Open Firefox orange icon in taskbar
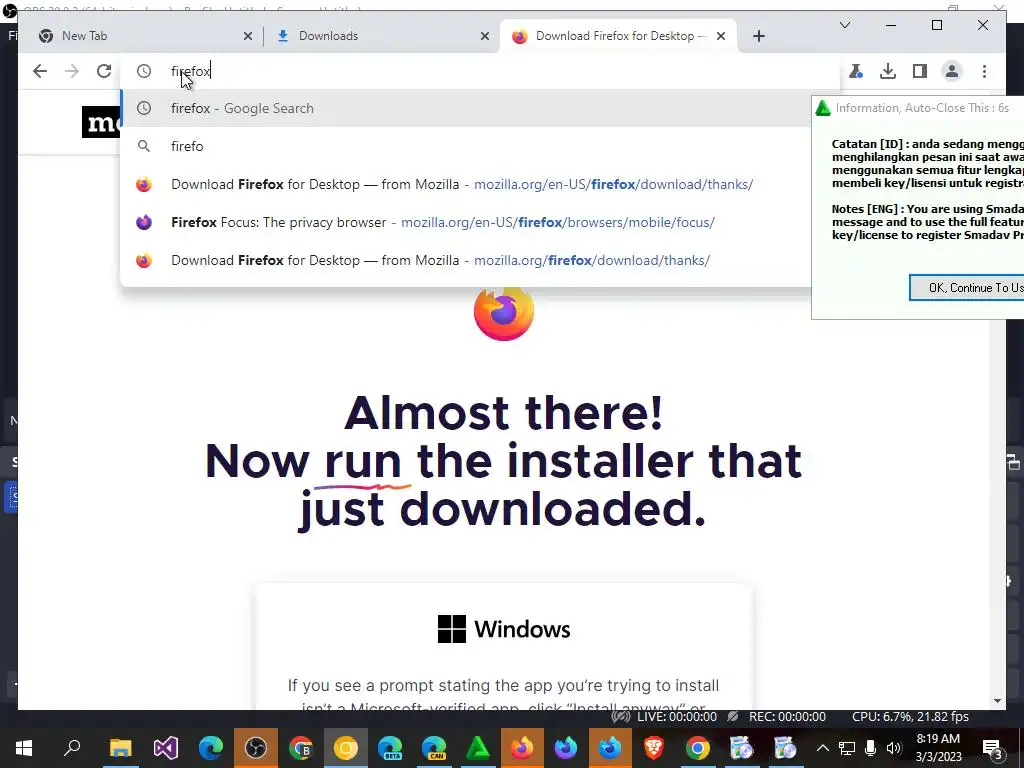This screenshot has width=1024, height=768. [x=522, y=748]
